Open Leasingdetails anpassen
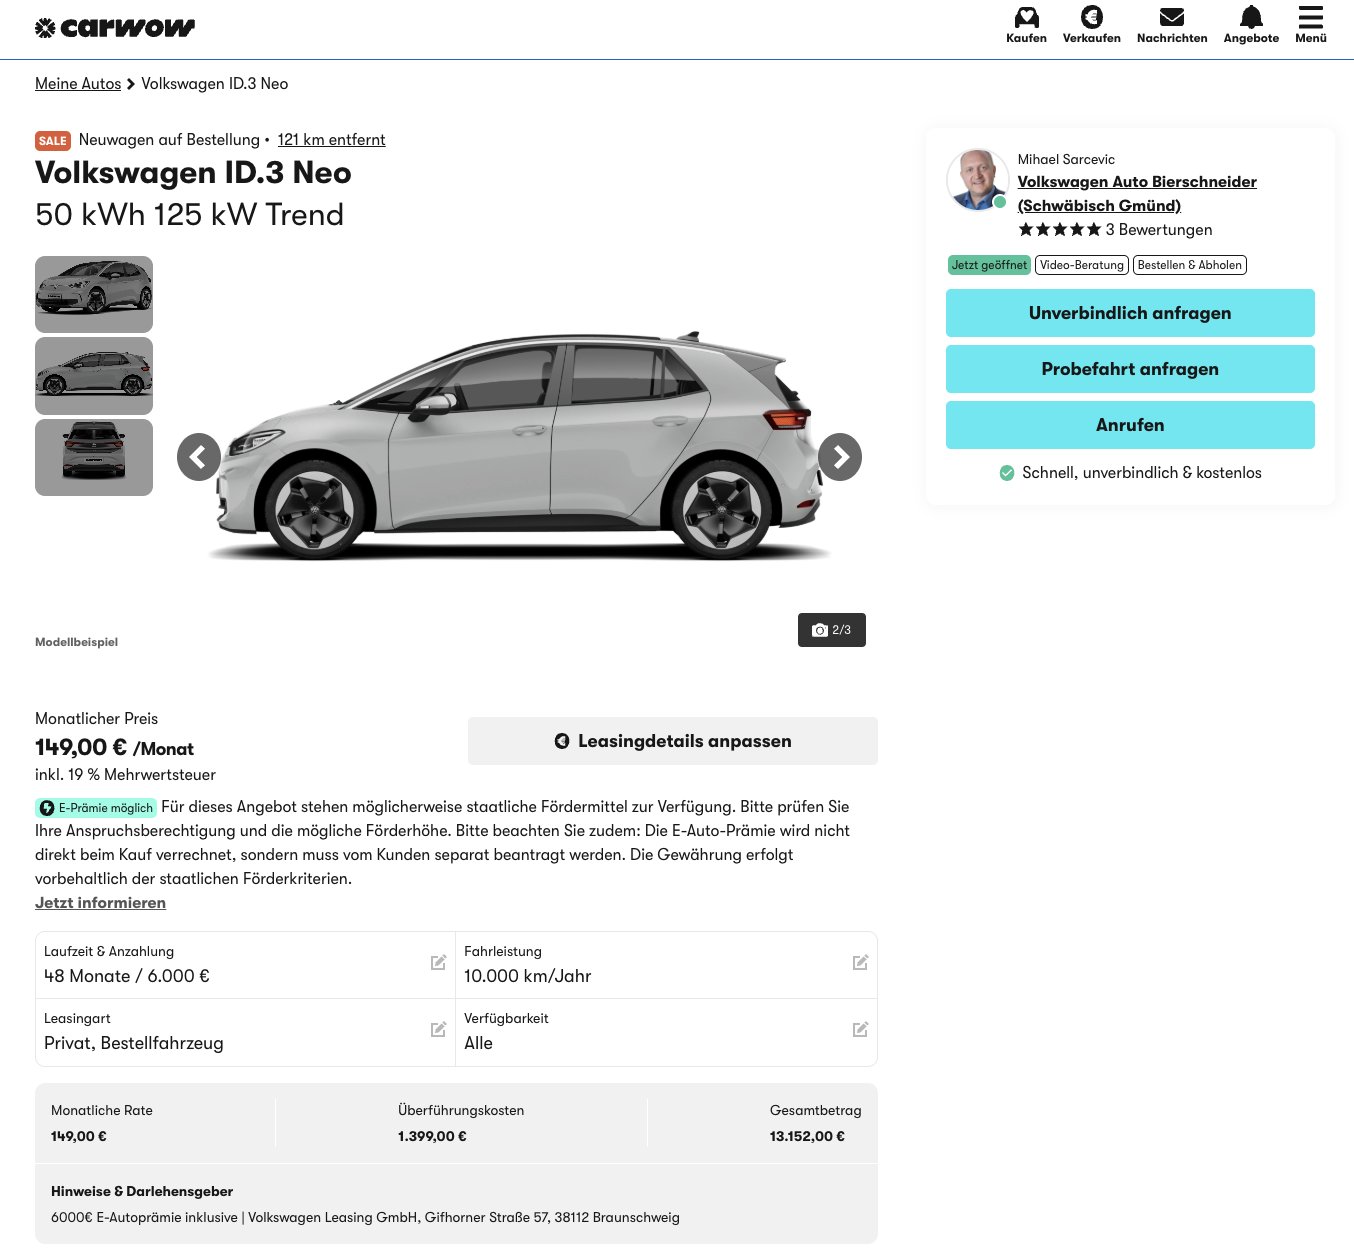The height and width of the screenshot is (1258, 1354). tap(672, 741)
